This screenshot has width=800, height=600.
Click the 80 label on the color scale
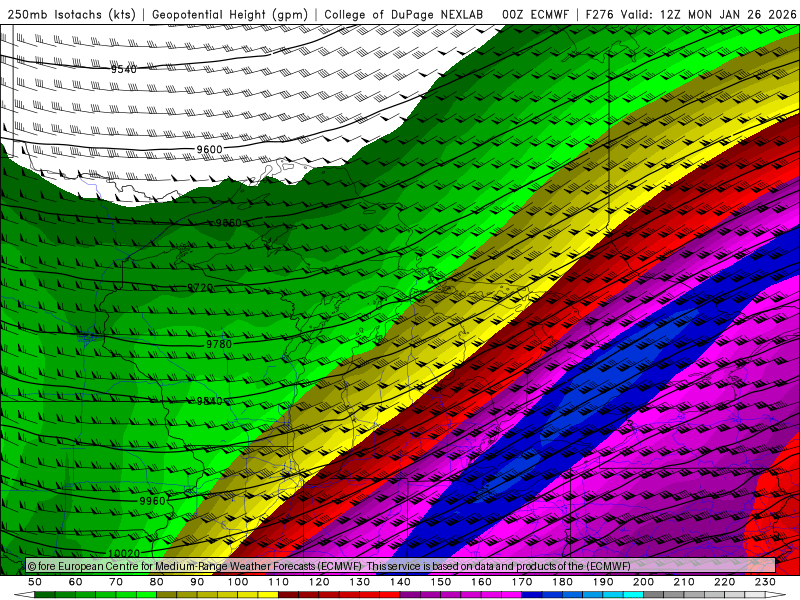pos(157,582)
